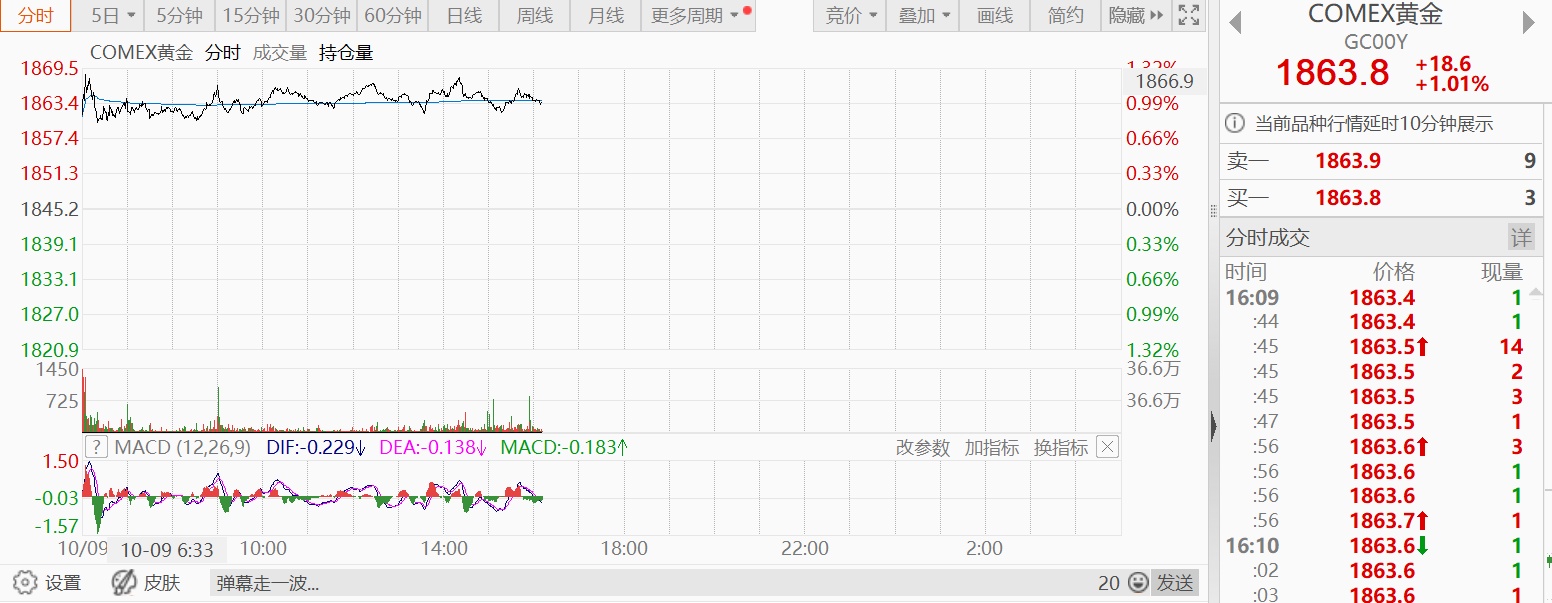Select the 分时 tab
The height and width of the screenshot is (603, 1552).
(36, 15)
